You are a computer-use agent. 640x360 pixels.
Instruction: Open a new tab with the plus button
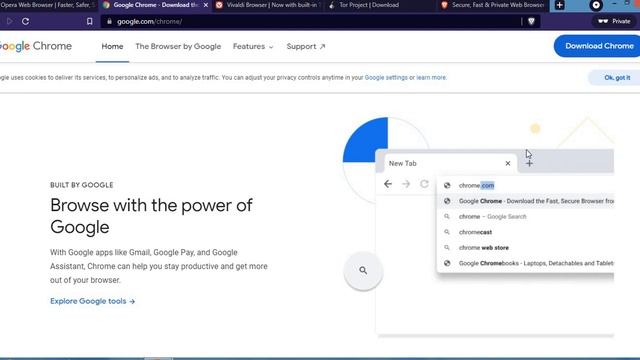[560, 5]
